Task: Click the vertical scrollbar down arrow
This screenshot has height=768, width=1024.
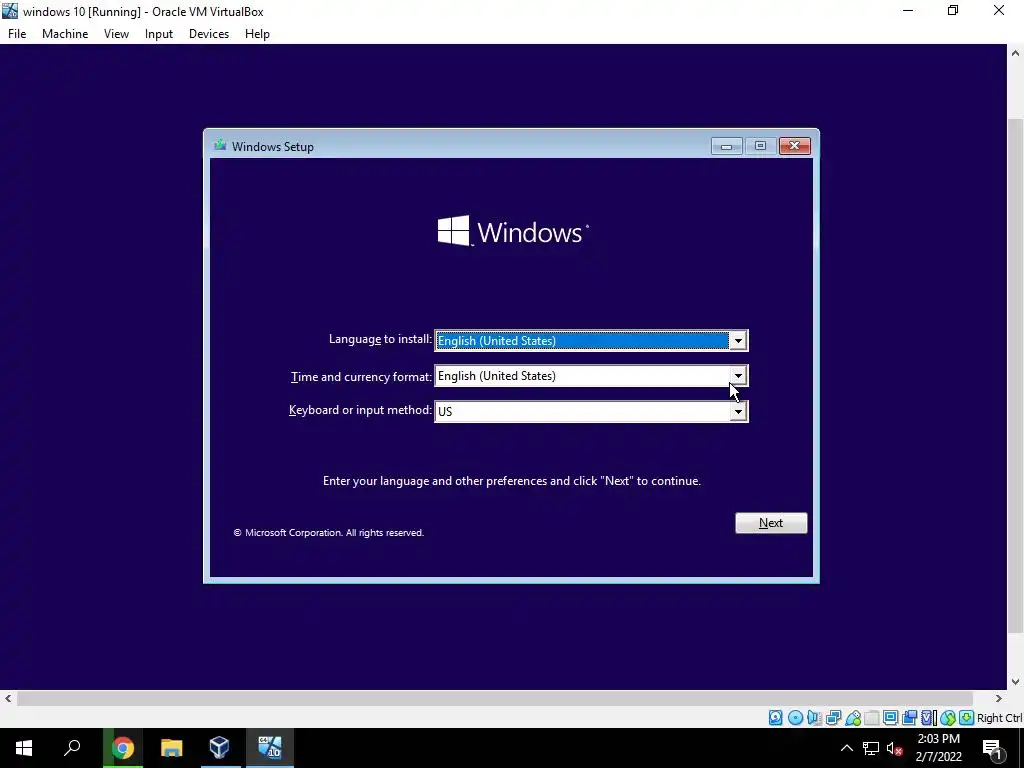Action: point(1016,682)
